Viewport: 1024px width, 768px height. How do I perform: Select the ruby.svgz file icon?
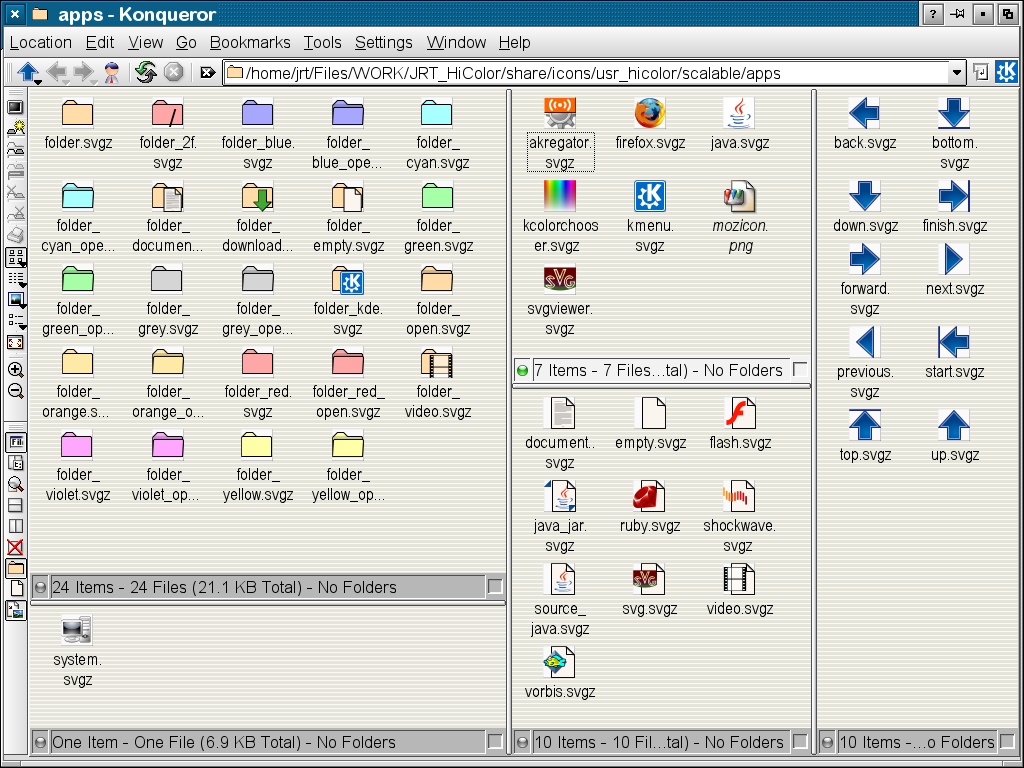pyautogui.click(x=649, y=496)
